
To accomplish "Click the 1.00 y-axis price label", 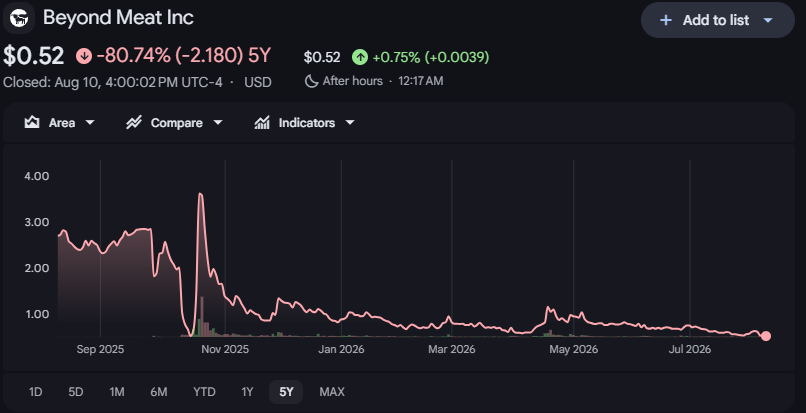I will click(36, 314).
